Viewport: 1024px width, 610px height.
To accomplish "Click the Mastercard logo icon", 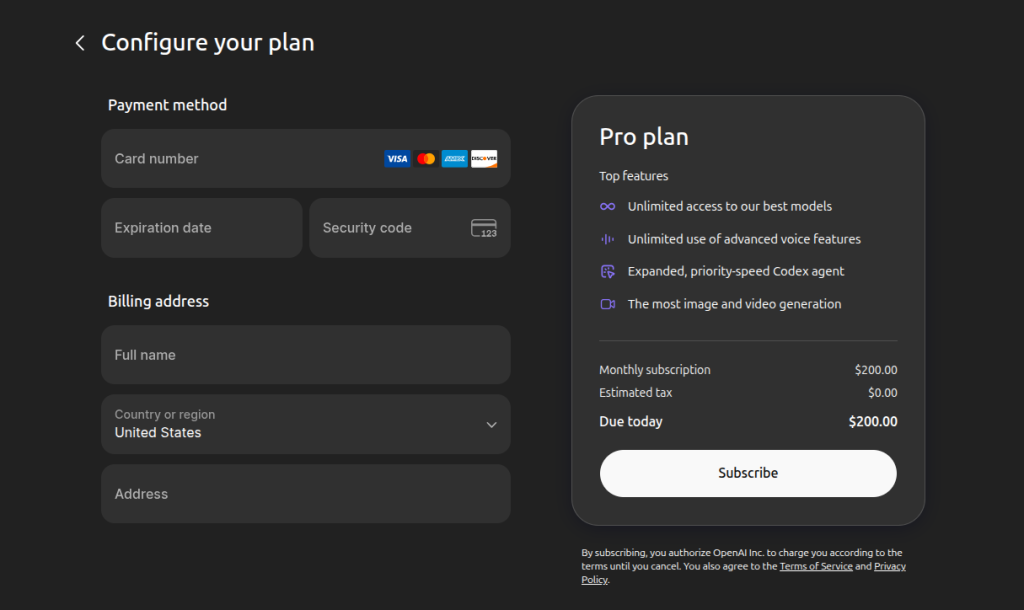I will 426,159.
